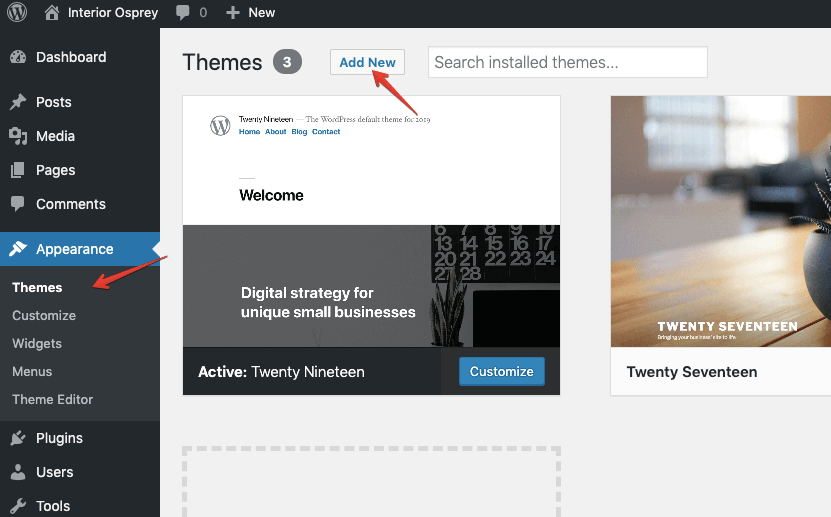Screen dimensions: 831x517
Task: Click the Twenty Seventeen theme screenshot
Action: 721,221
